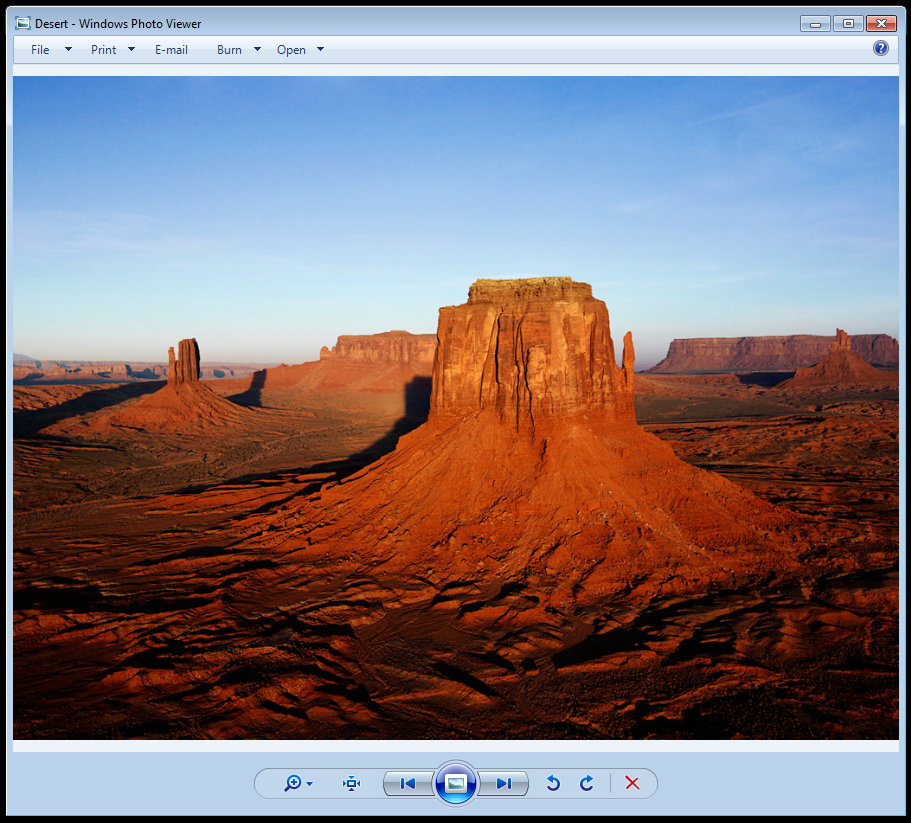911x823 pixels.
Task: Maximize the Photo Viewer window
Action: 848,23
